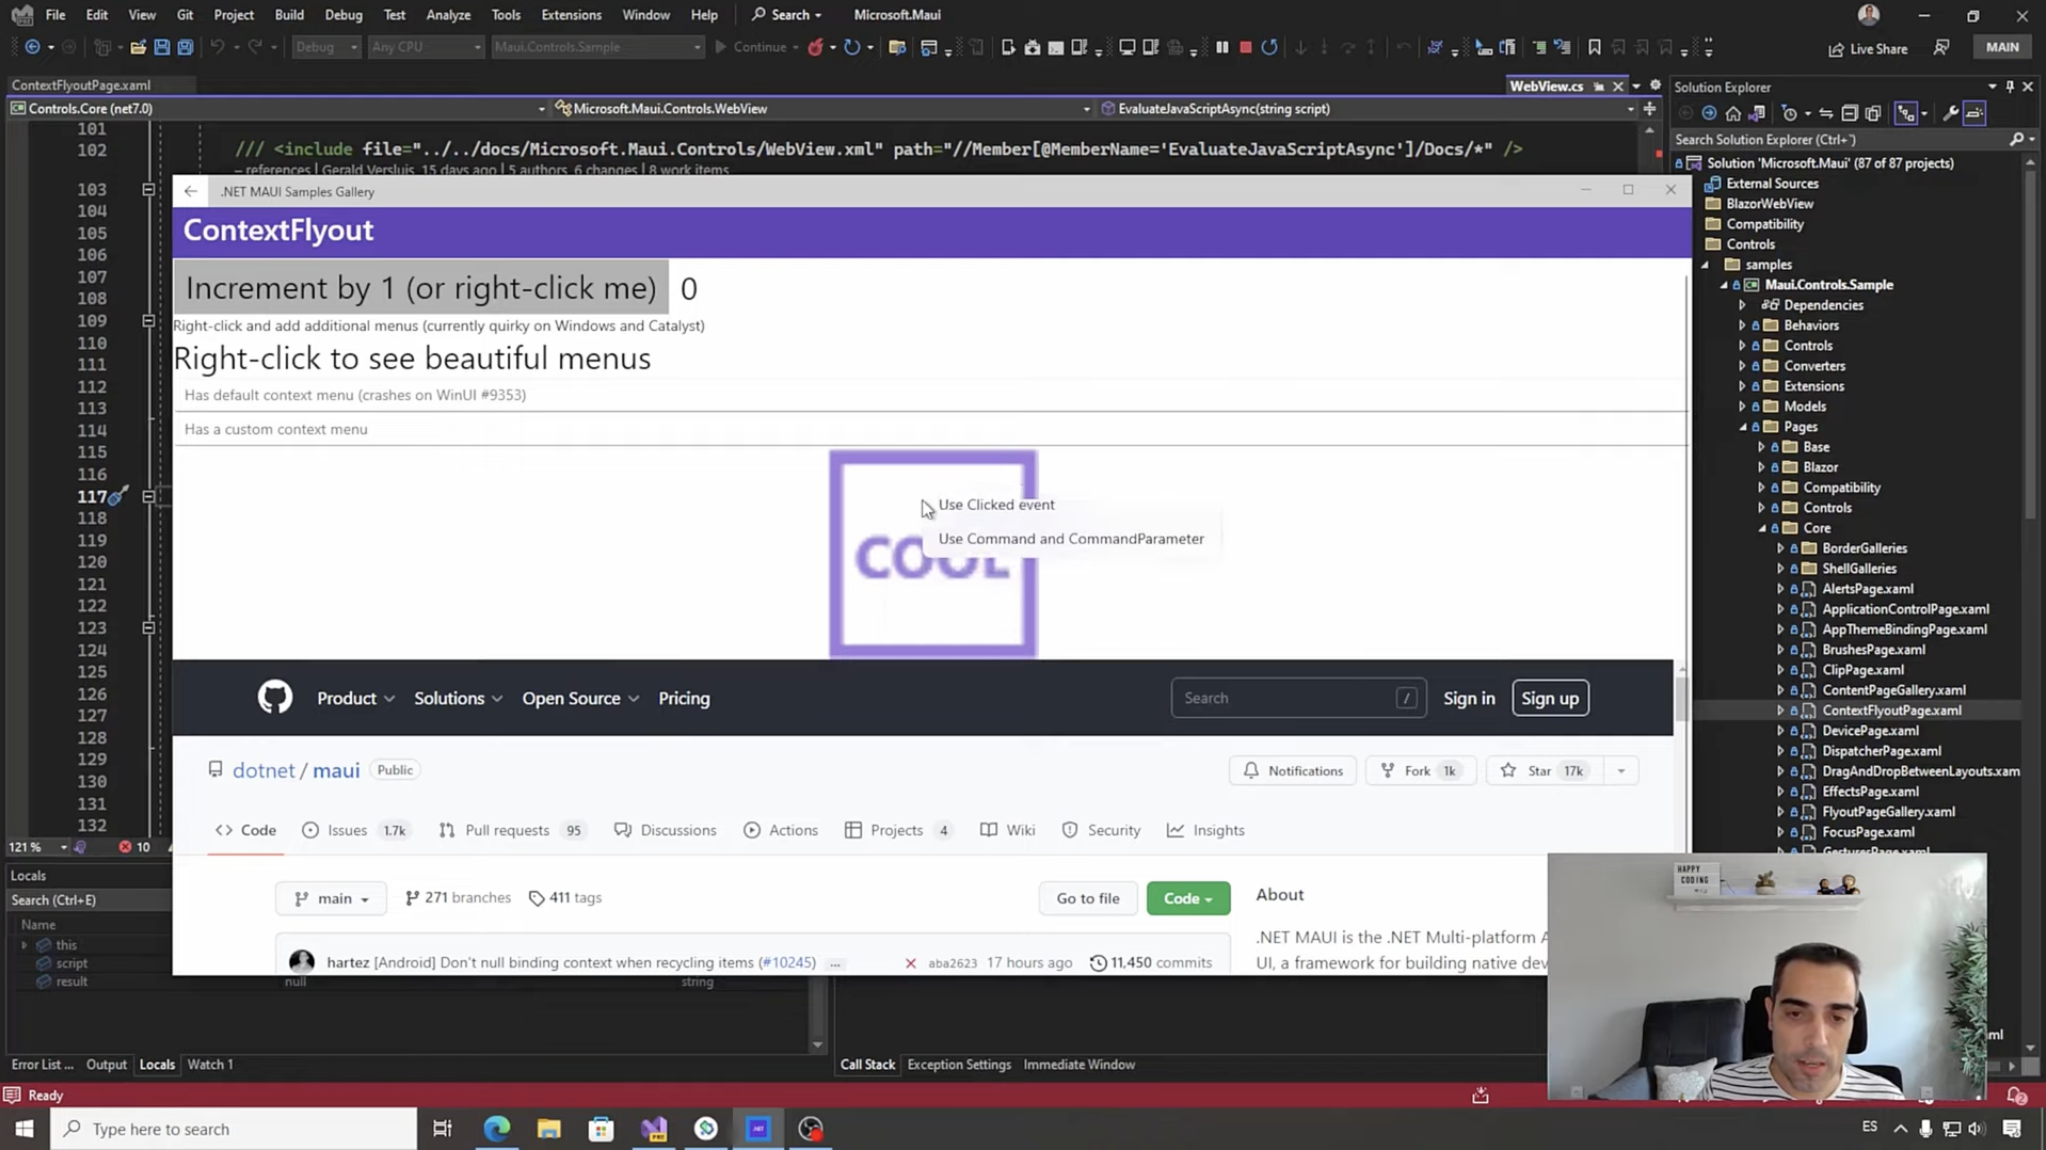Switch to ContextFlyoutPage.xaml tab

pos(81,86)
